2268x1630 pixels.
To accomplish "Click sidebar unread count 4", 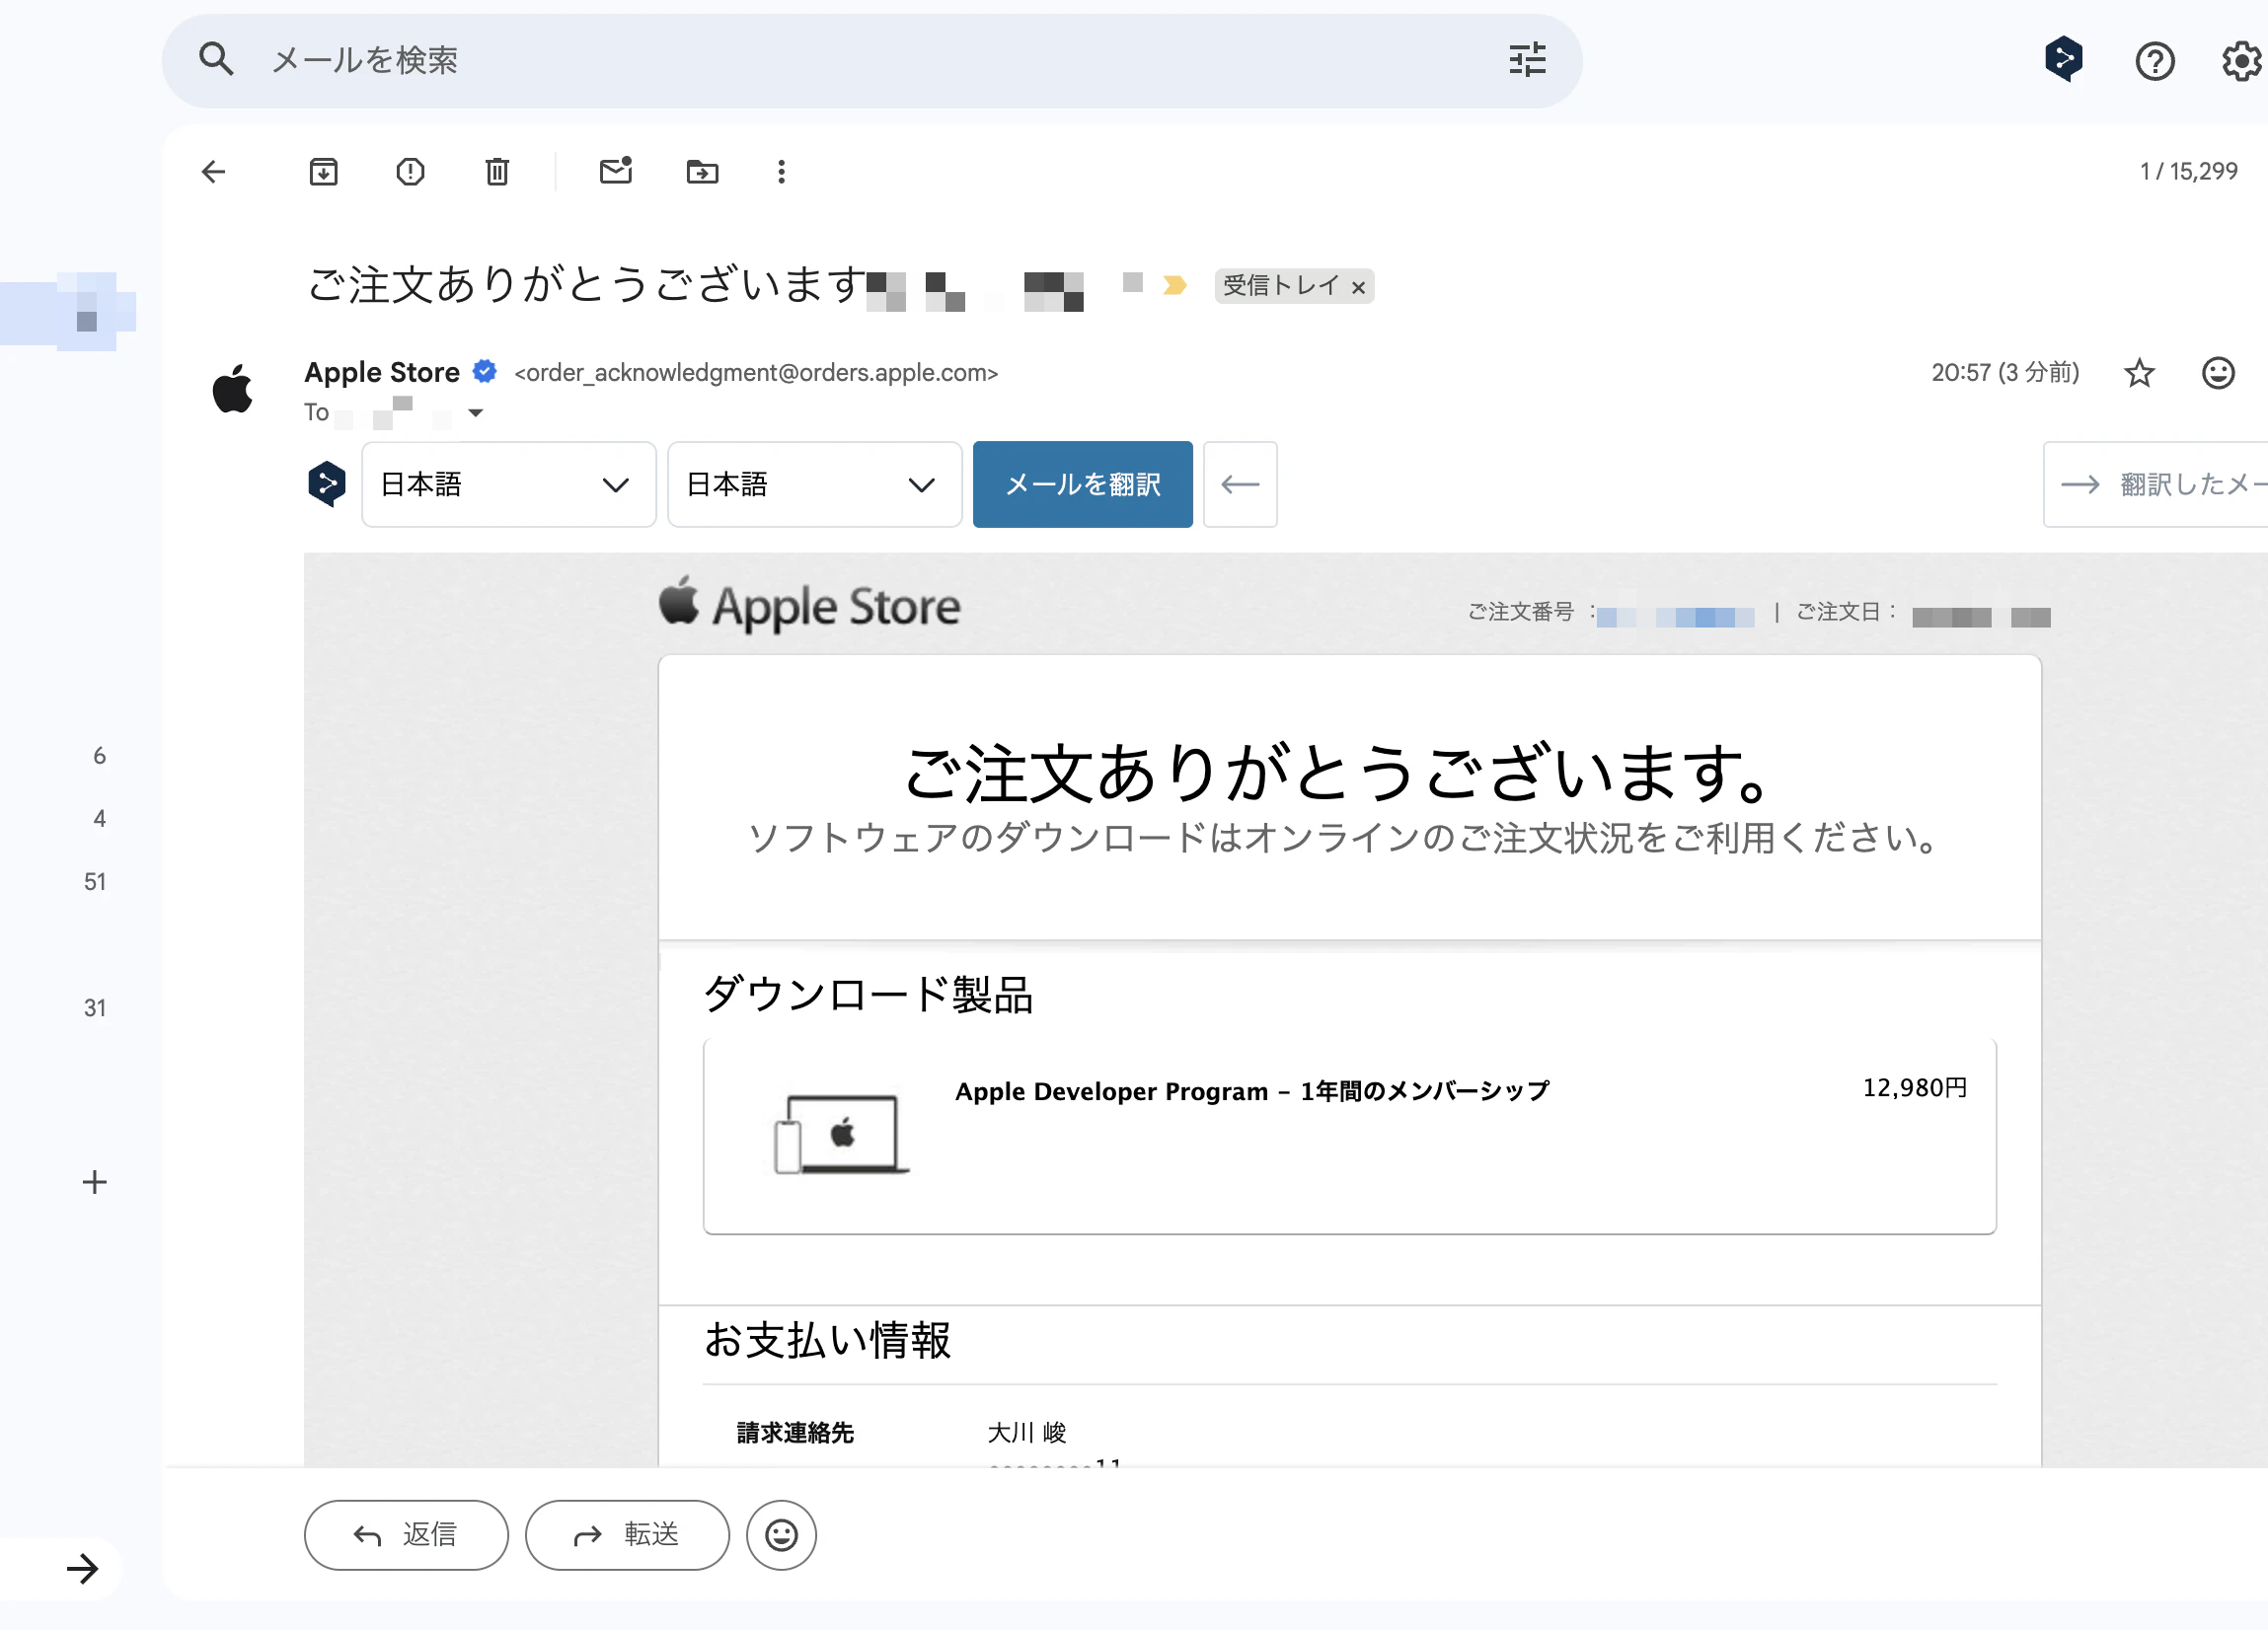I will (99, 819).
